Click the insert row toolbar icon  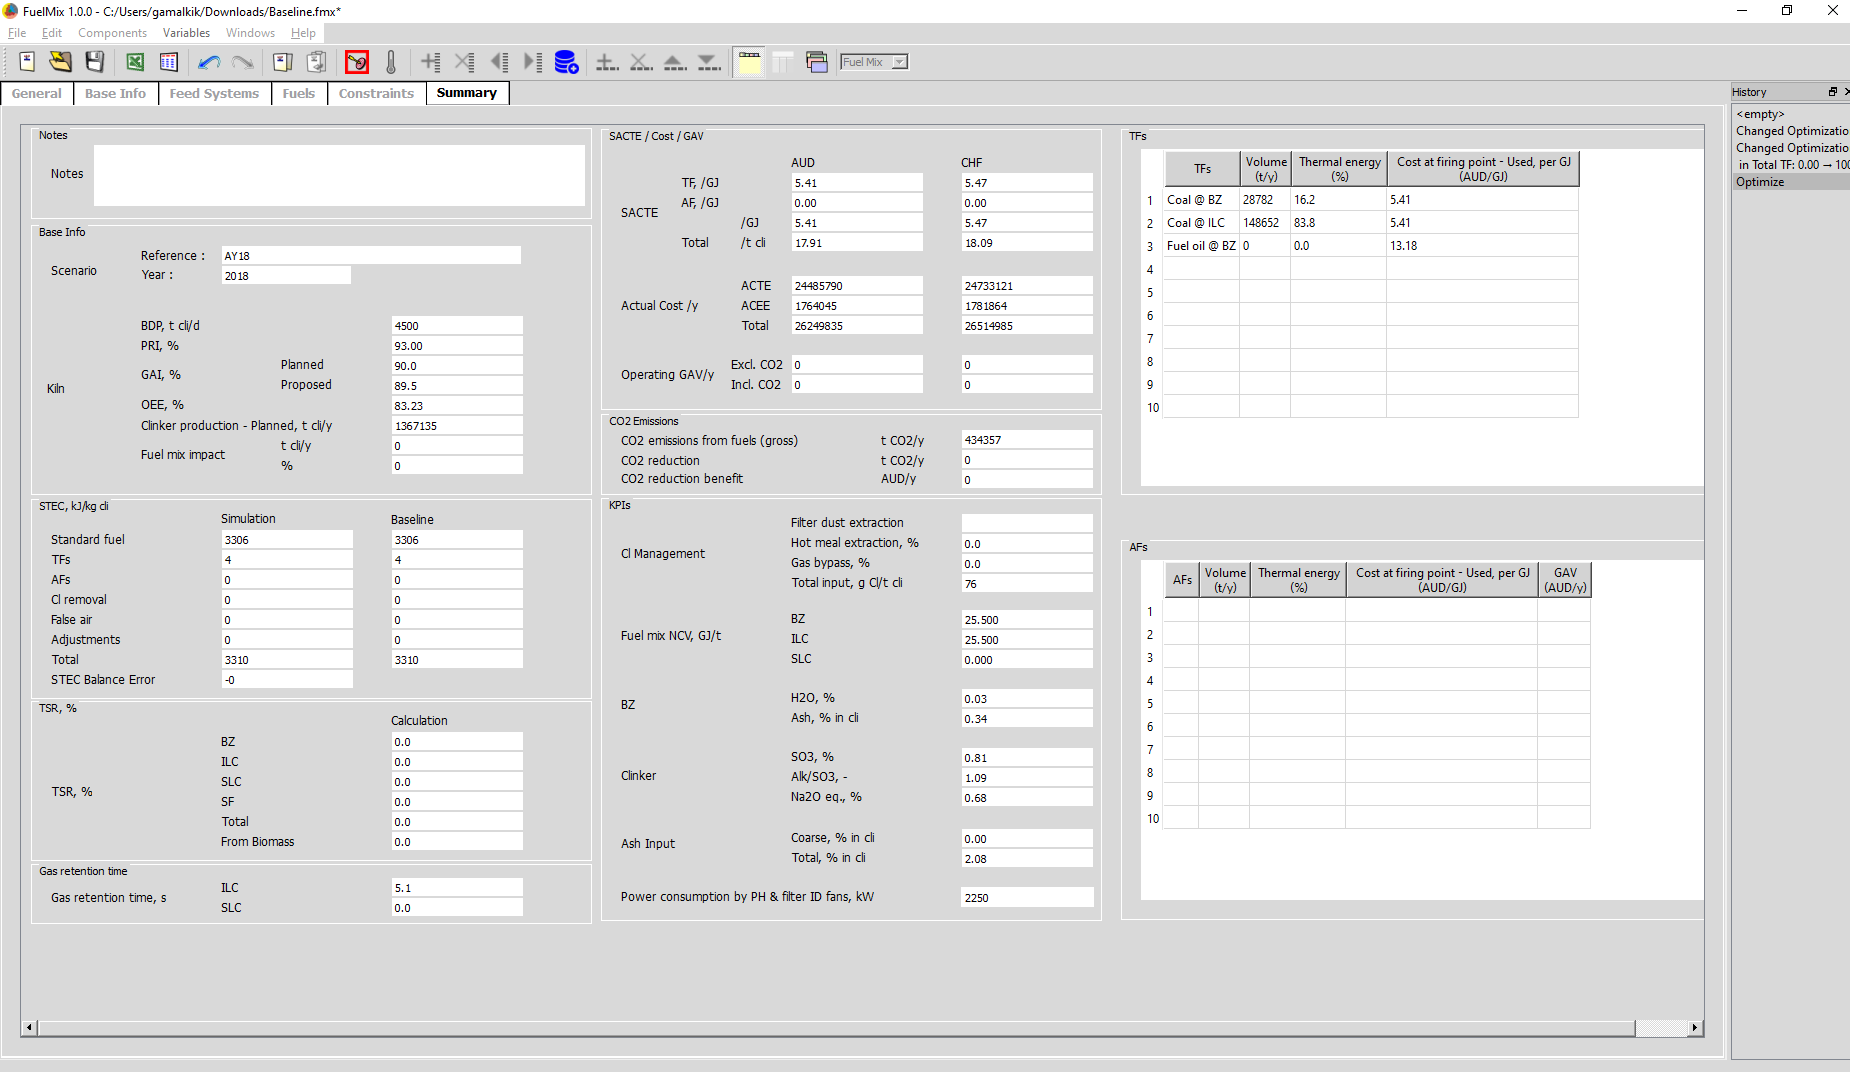pos(431,62)
